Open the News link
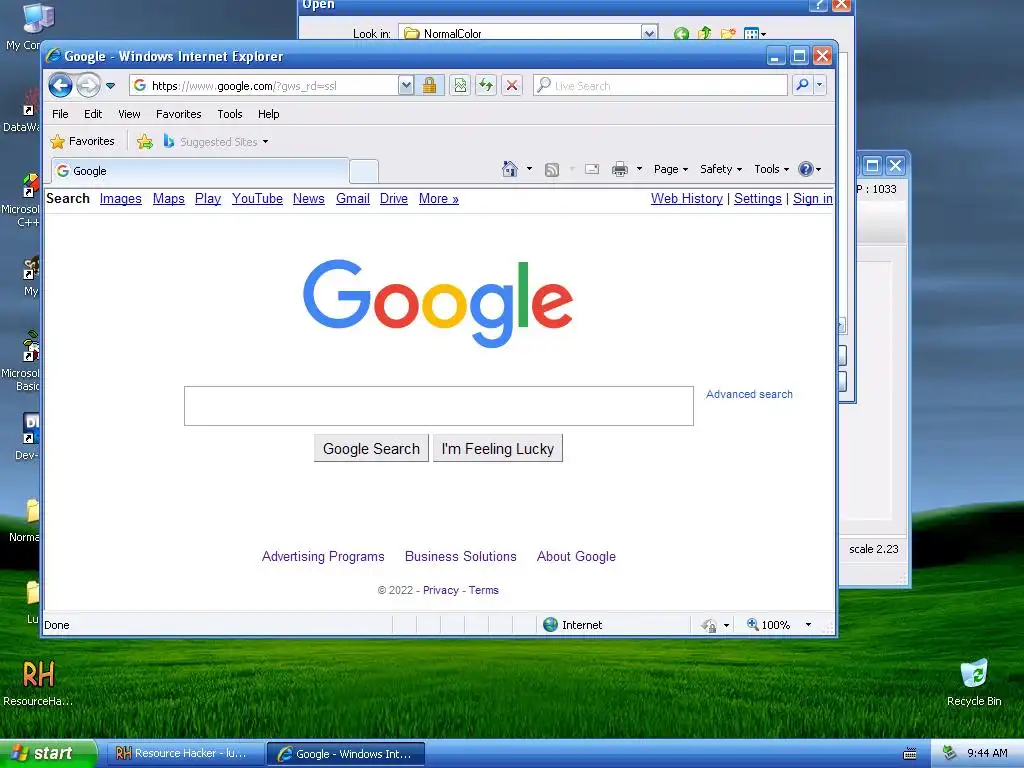The height and width of the screenshot is (768, 1024). pos(308,199)
